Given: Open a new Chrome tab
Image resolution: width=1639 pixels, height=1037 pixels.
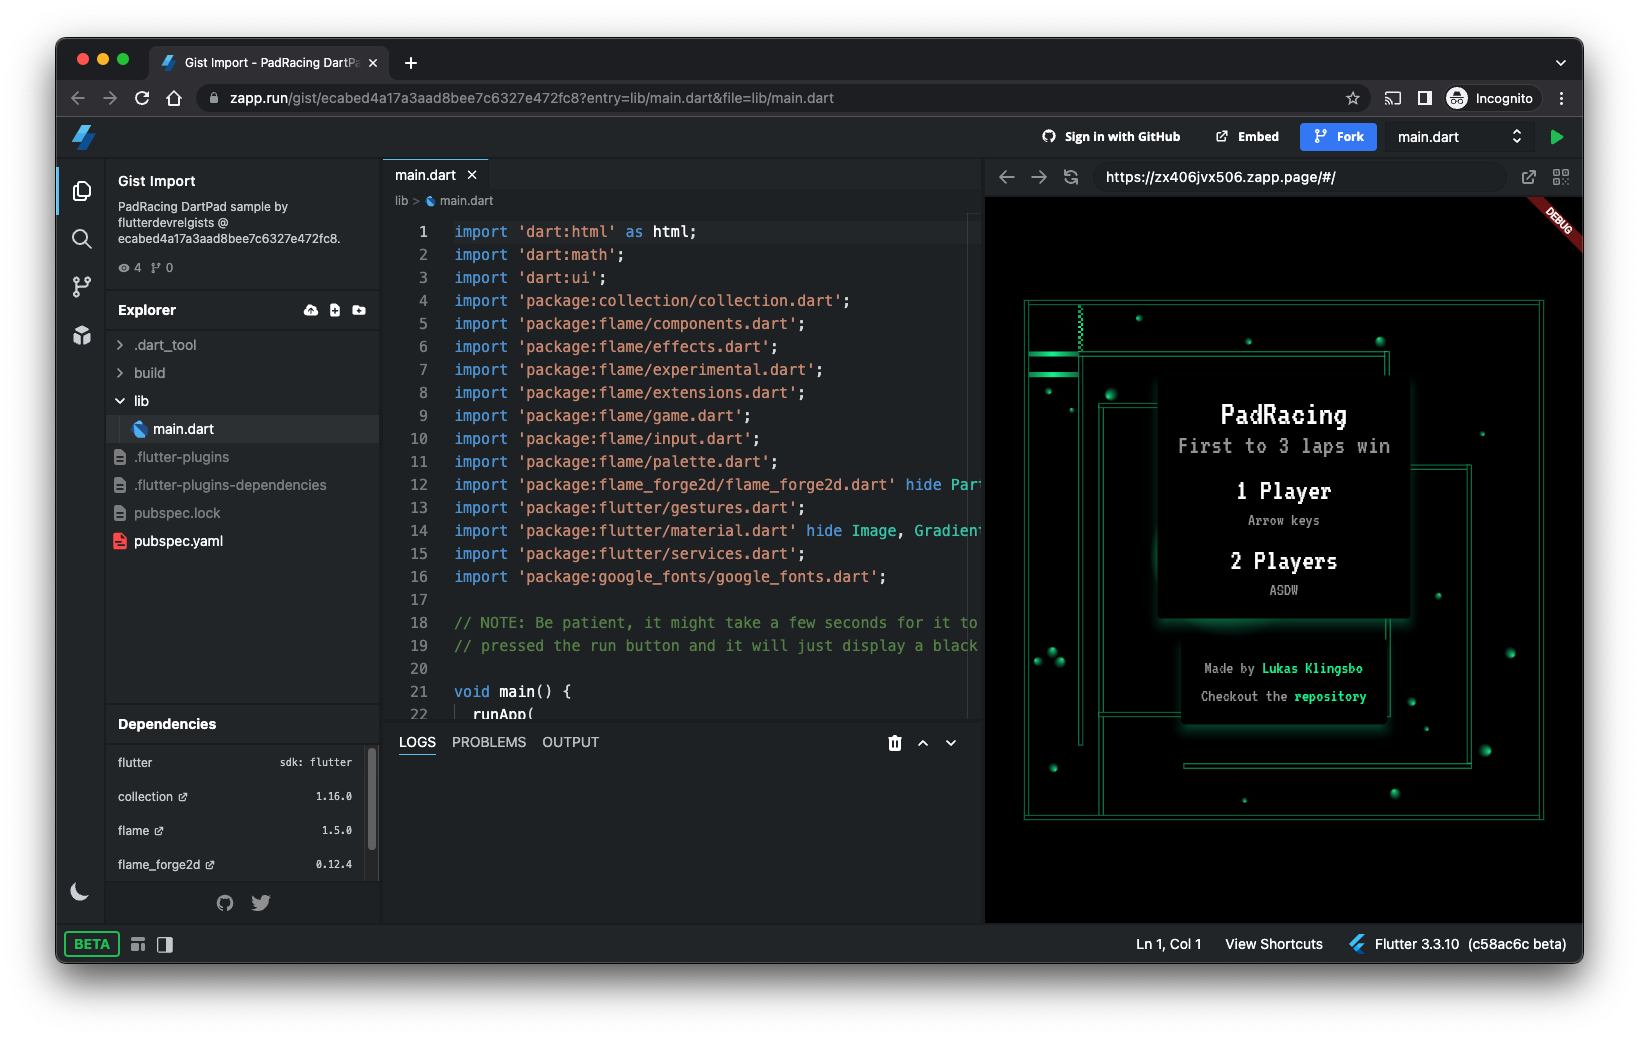Looking at the screenshot, I should coord(411,63).
